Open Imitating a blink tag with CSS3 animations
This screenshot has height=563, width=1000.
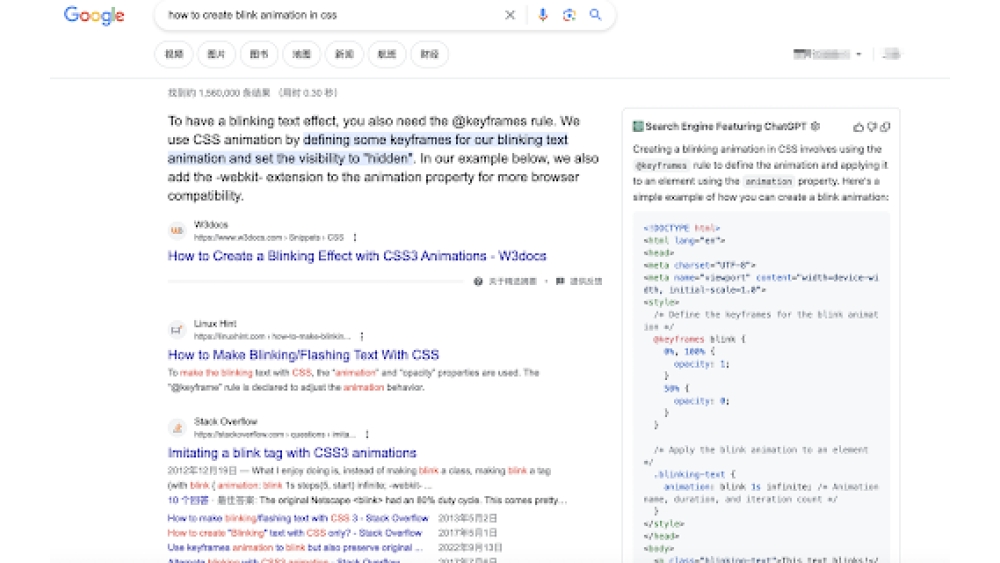pyautogui.click(x=292, y=453)
